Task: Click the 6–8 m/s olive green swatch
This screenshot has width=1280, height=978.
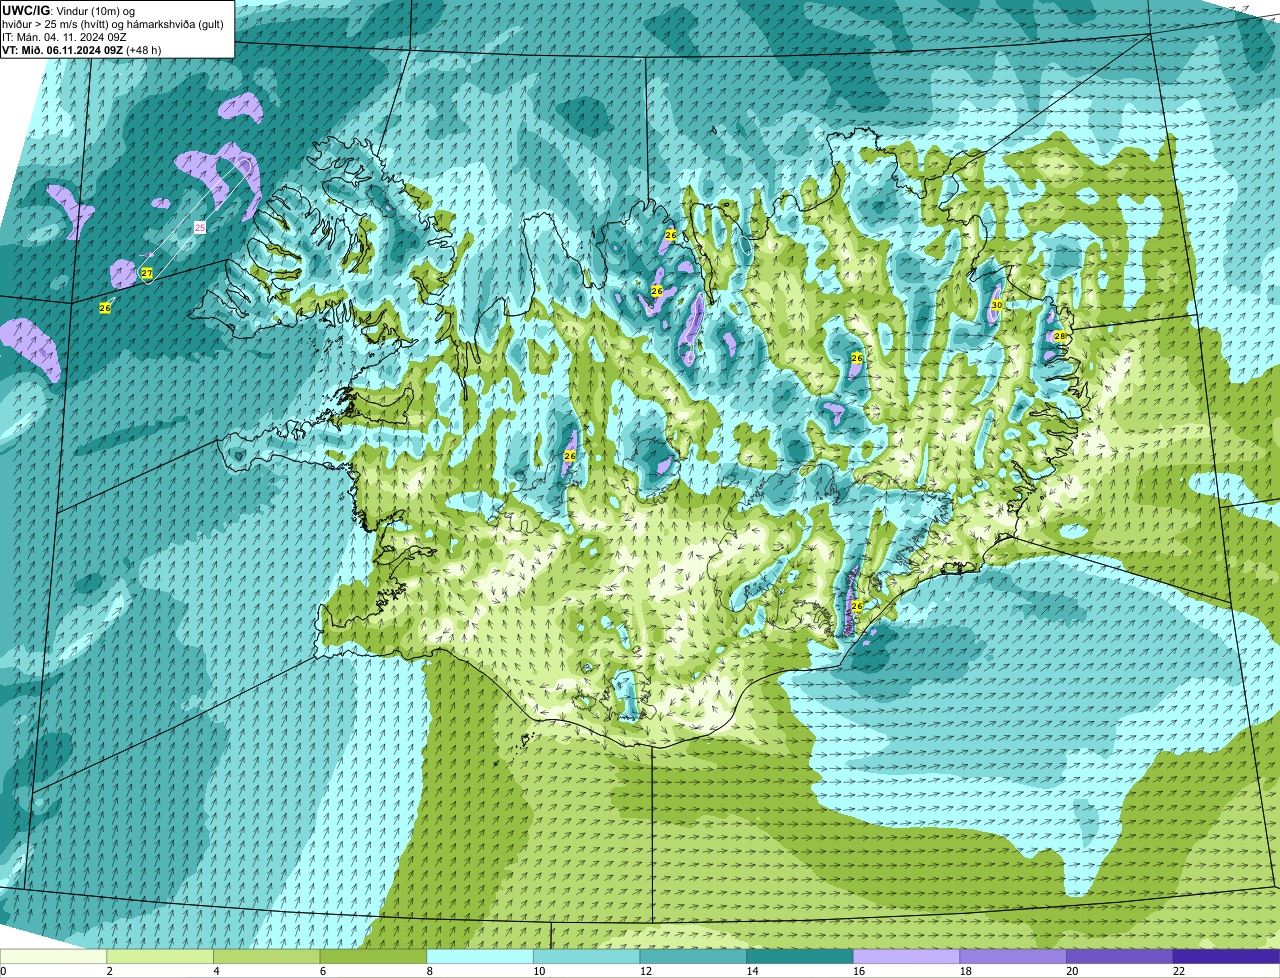Action: pos(373,956)
